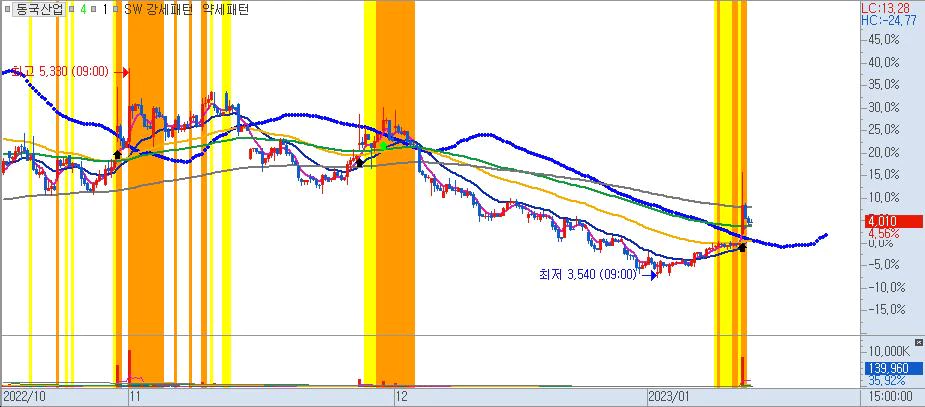
Task: Click the 20.0% price axis tick
Action: (x=883, y=153)
